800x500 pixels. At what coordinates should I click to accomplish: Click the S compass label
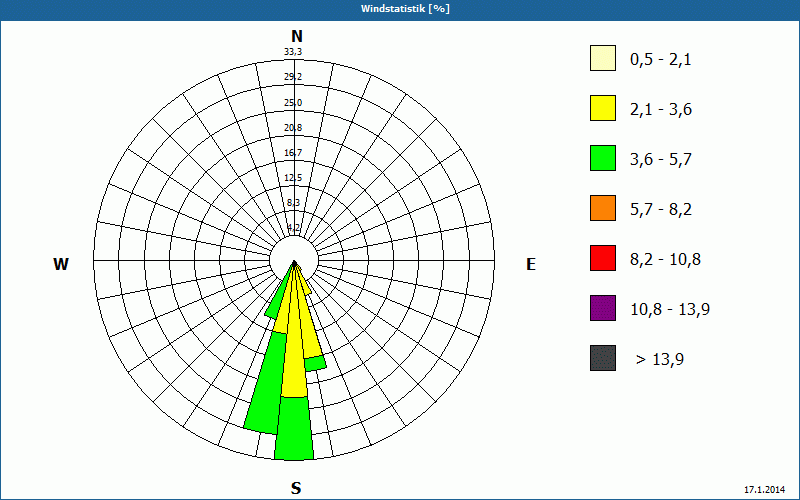(x=296, y=489)
